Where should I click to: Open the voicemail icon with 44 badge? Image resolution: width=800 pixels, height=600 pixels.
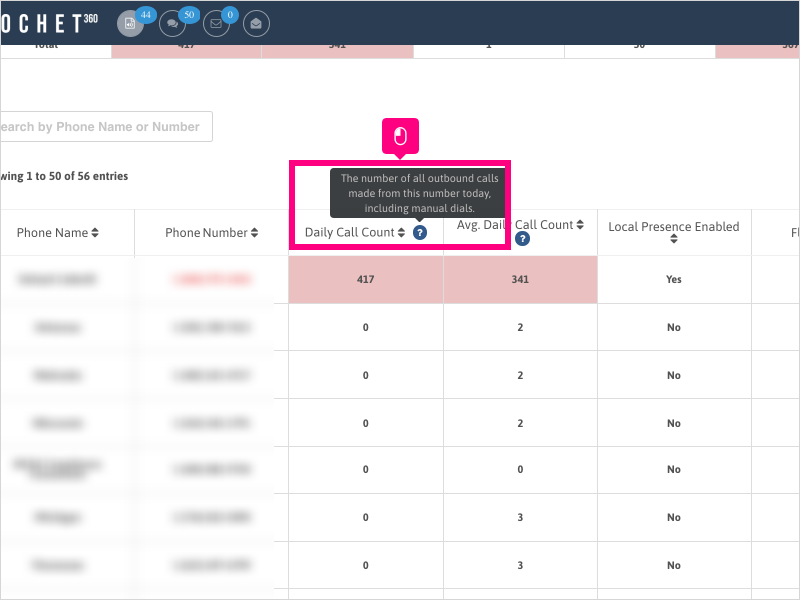click(x=130, y=23)
